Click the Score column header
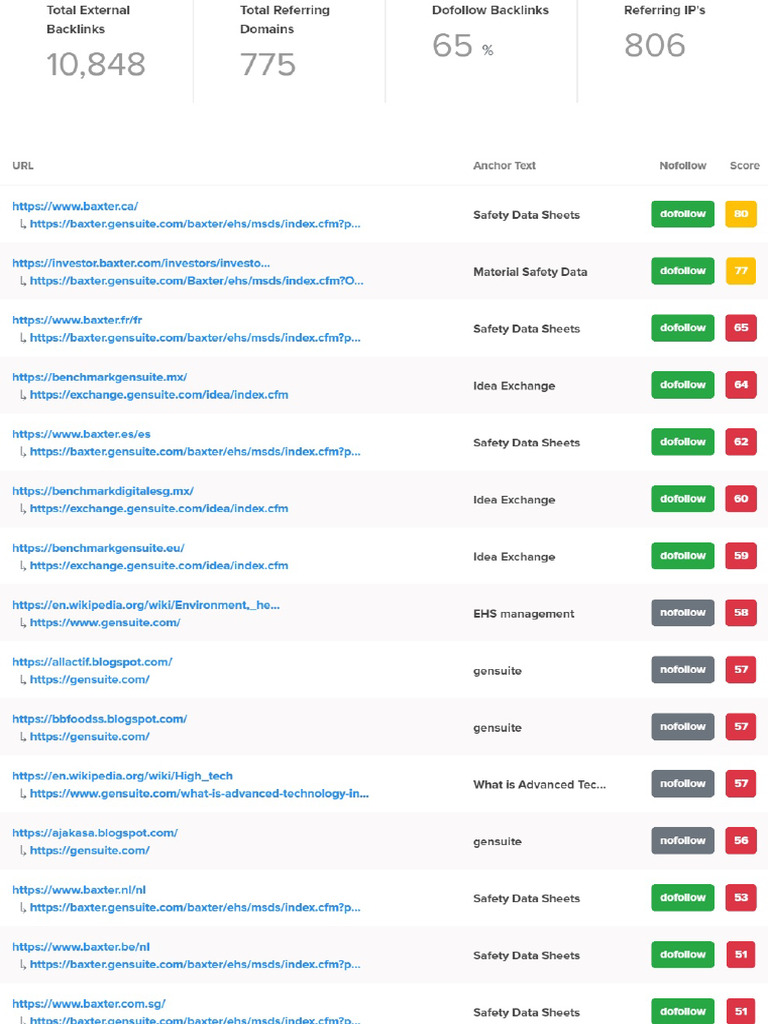Viewport: 768px width, 1024px height. pos(744,166)
